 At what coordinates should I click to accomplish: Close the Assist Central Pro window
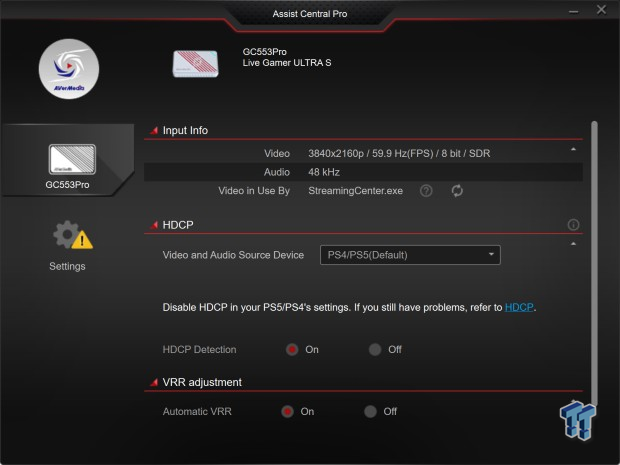coord(601,9)
